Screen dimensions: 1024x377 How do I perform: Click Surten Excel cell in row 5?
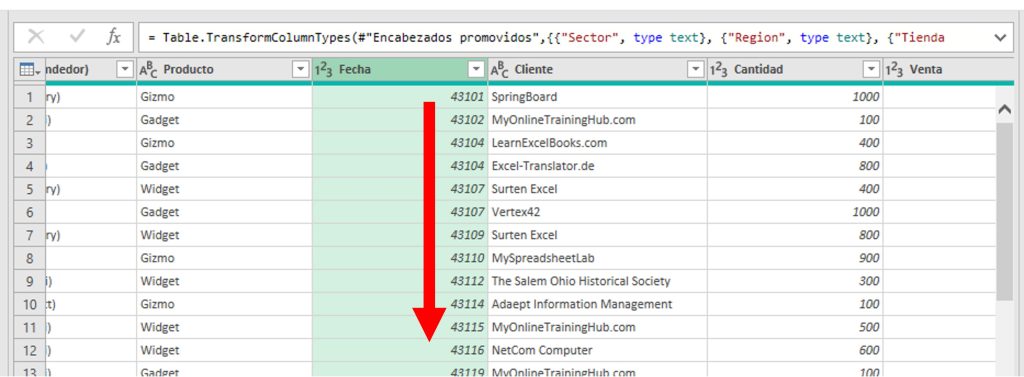(x=598, y=189)
